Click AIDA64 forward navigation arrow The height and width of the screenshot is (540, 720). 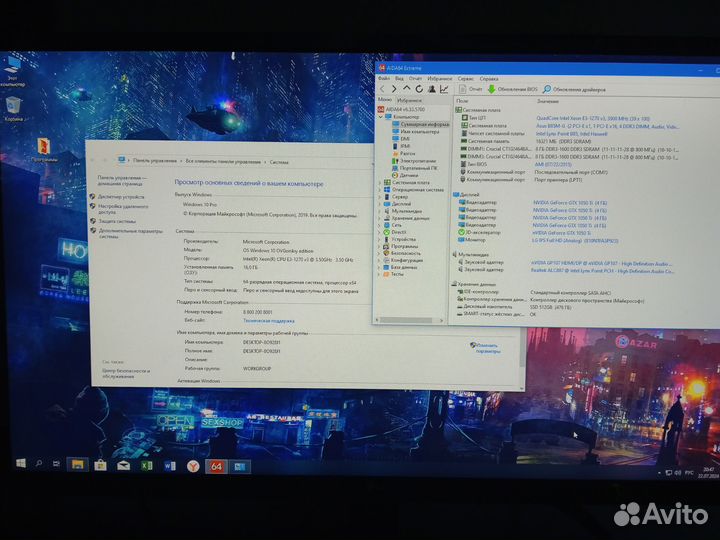pos(394,89)
